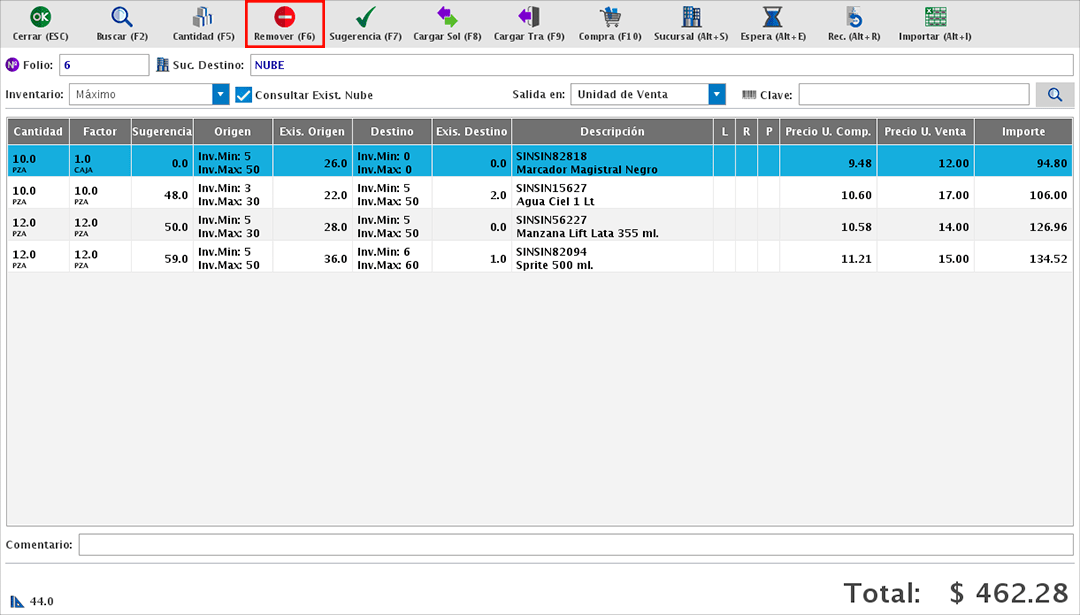This screenshot has height=615, width=1080.
Task: Import spreadsheet via Importar (Alt+I)
Action: click(935, 17)
